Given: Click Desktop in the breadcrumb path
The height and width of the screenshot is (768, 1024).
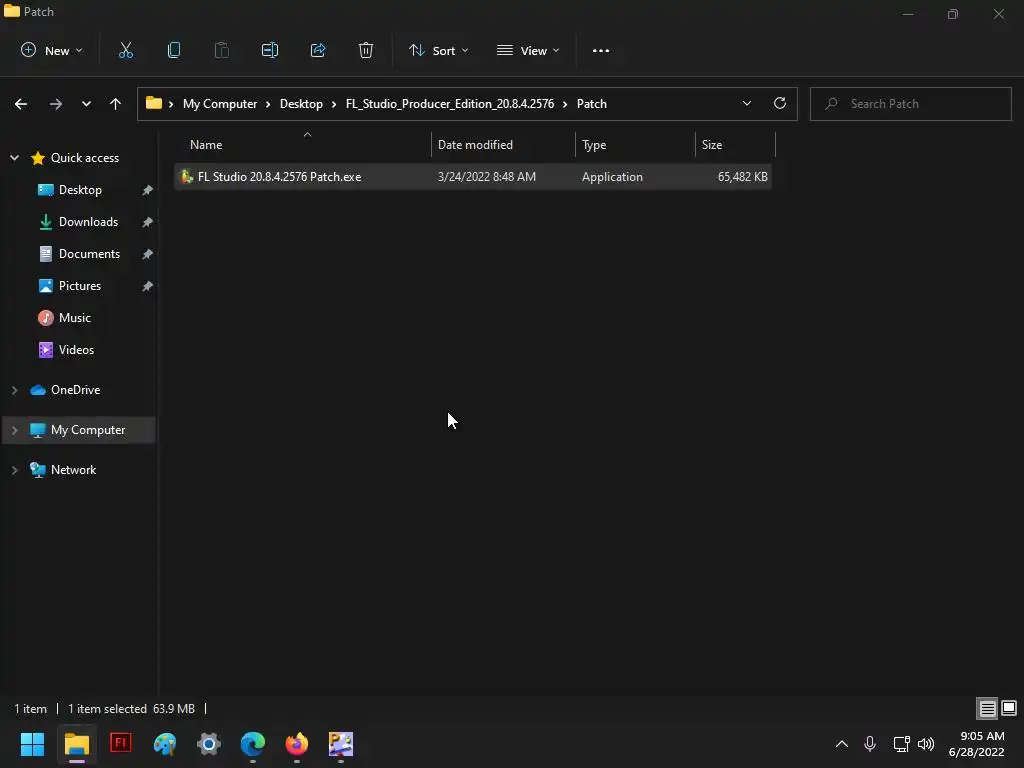Looking at the screenshot, I should coord(301,104).
